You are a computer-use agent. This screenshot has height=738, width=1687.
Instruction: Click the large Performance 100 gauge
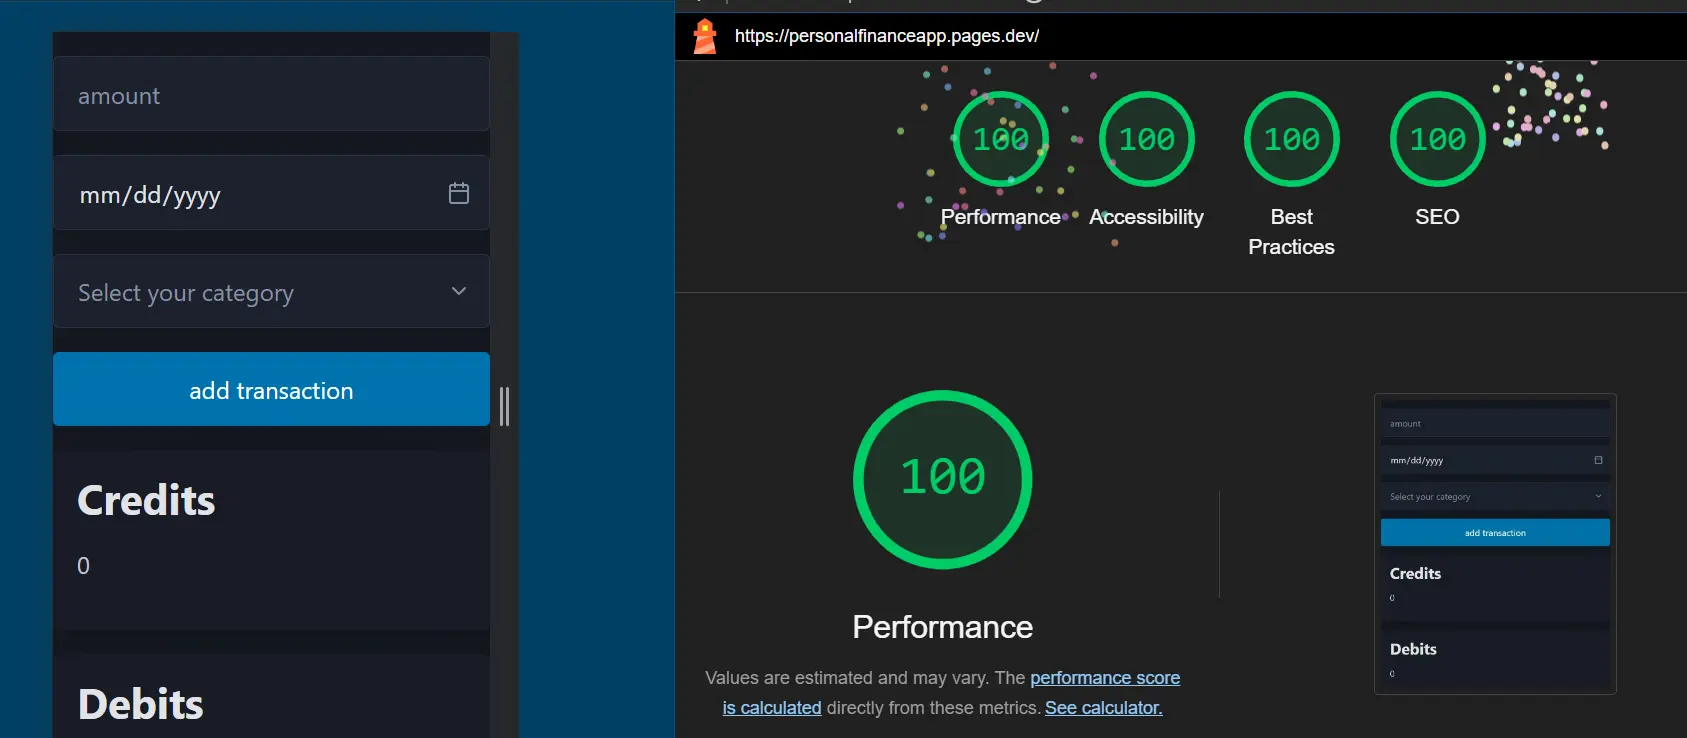click(x=943, y=480)
